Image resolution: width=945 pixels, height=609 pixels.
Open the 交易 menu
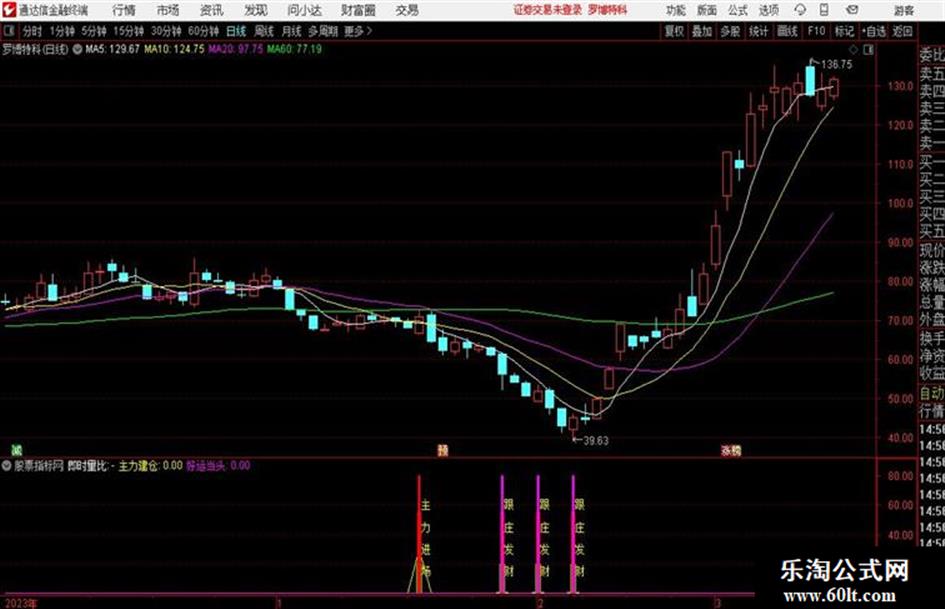pyautogui.click(x=407, y=10)
